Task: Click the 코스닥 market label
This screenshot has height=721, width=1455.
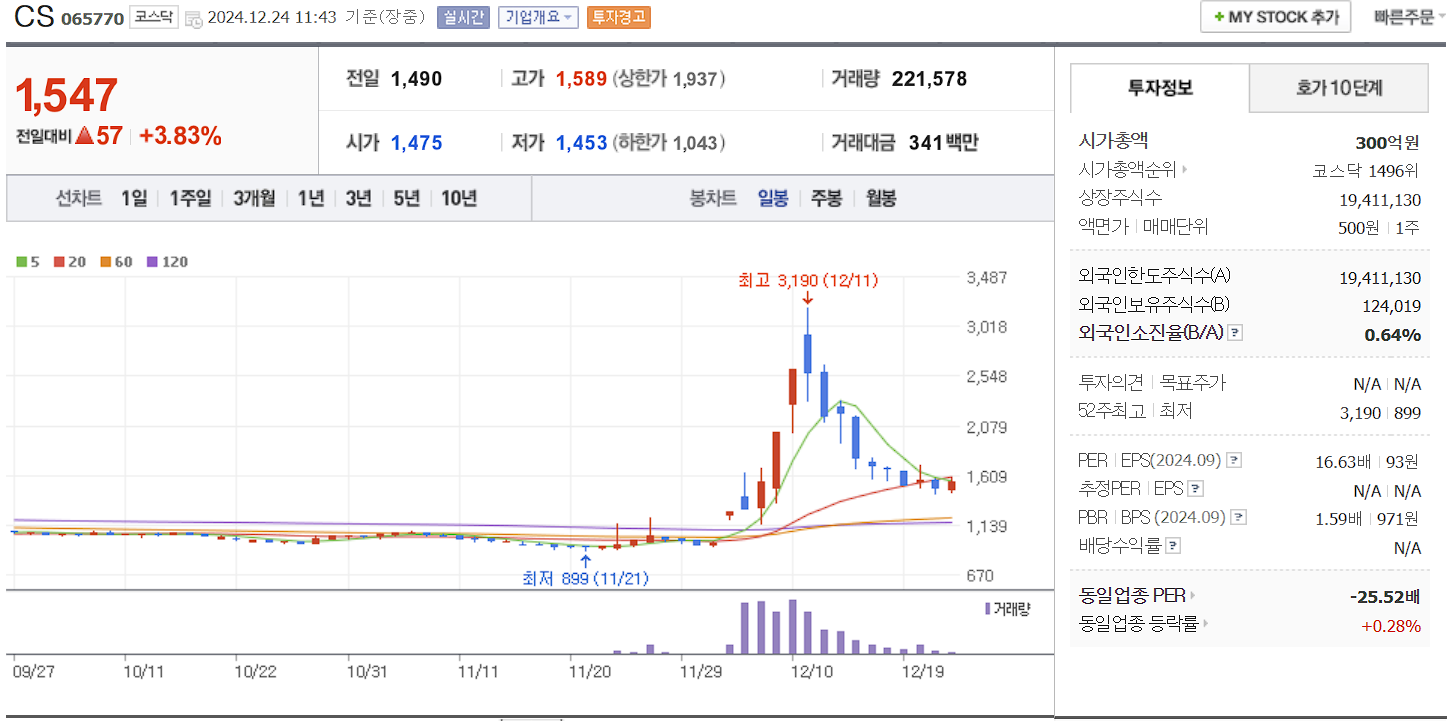Action: 154,18
